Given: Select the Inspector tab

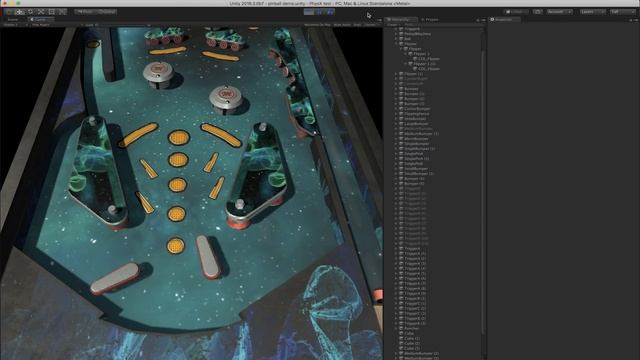Looking at the screenshot, I should pyautogui.click(x=504, y=19).
